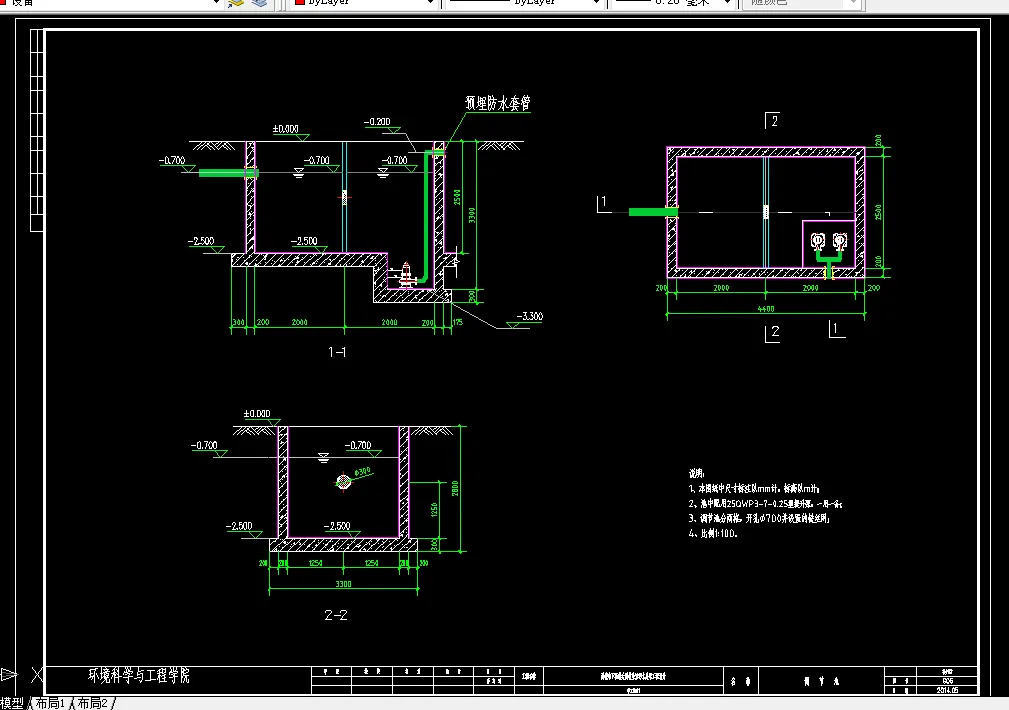The height and width of the screenshot is (710, 1009).
Task: Select the note line ending 1:100
Action: pyautogui.click(x=713, y=534)
